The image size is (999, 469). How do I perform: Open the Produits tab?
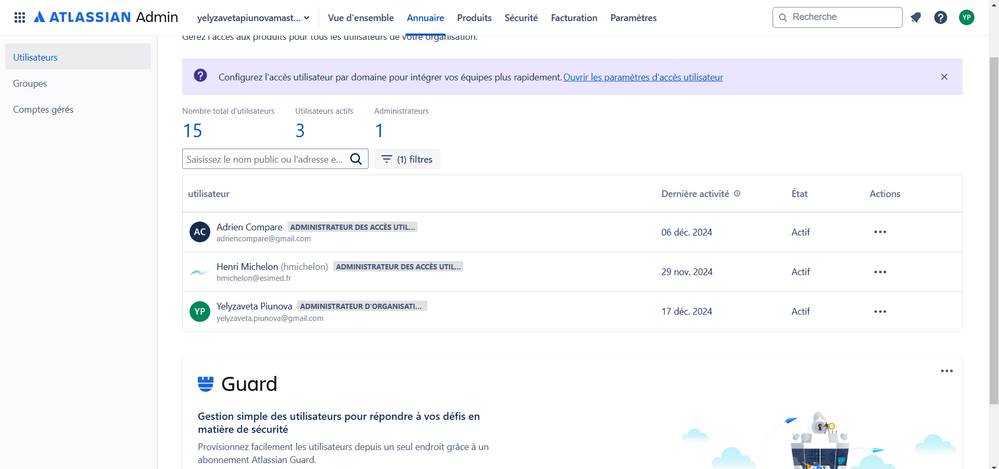click(474, 18)
